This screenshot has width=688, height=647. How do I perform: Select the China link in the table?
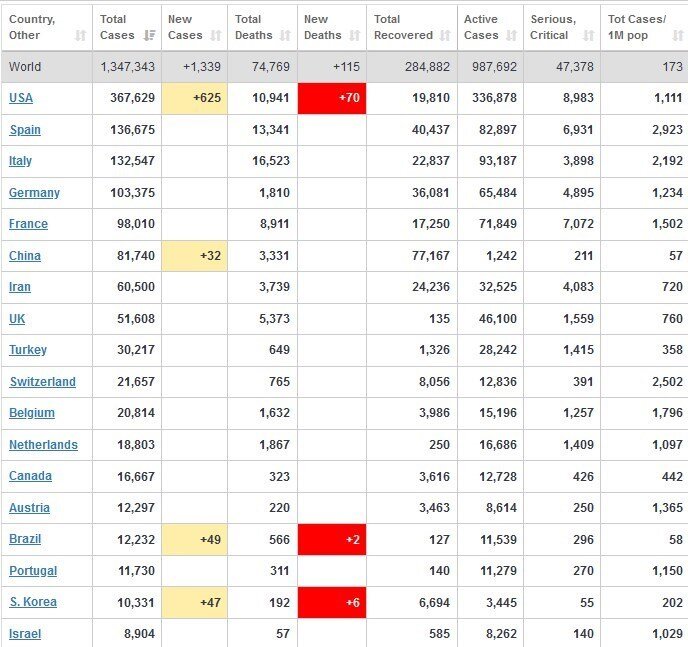pyautogui.click(x=25, y=256)
